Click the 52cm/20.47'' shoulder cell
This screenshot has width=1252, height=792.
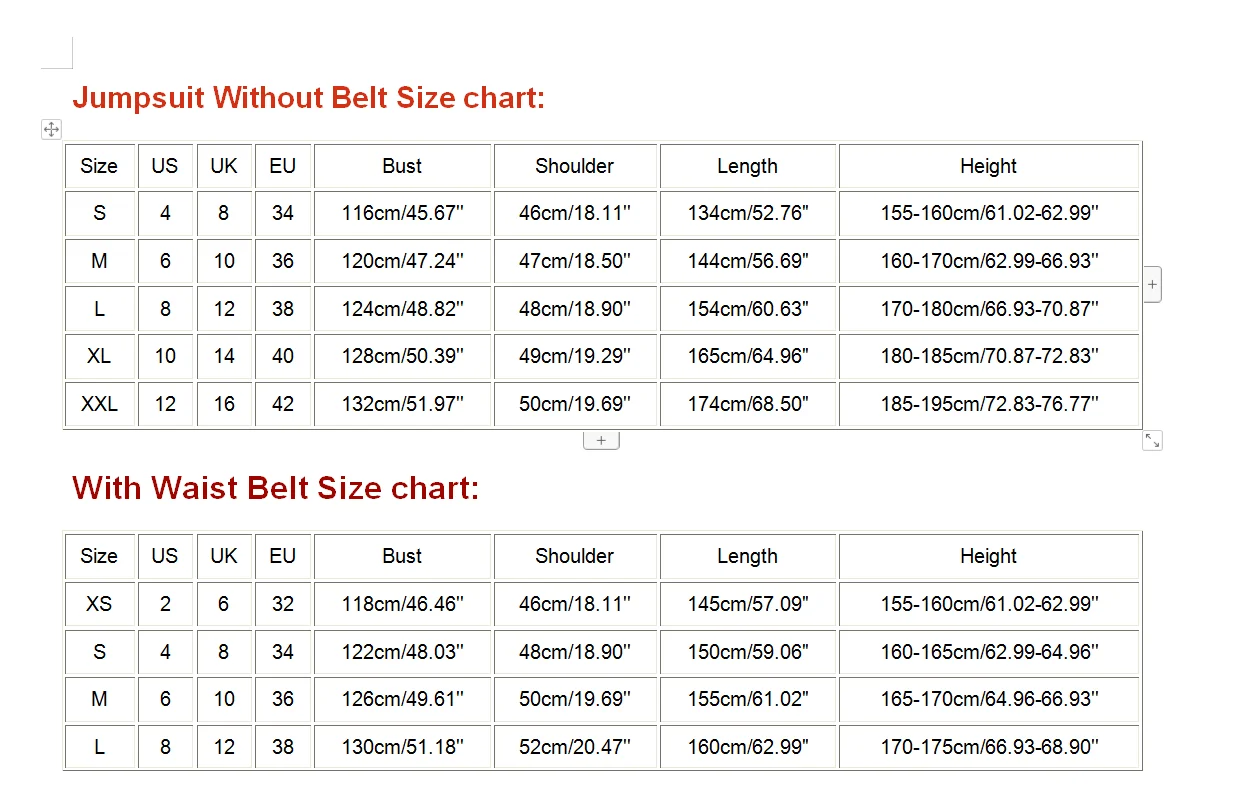(574, 747)
